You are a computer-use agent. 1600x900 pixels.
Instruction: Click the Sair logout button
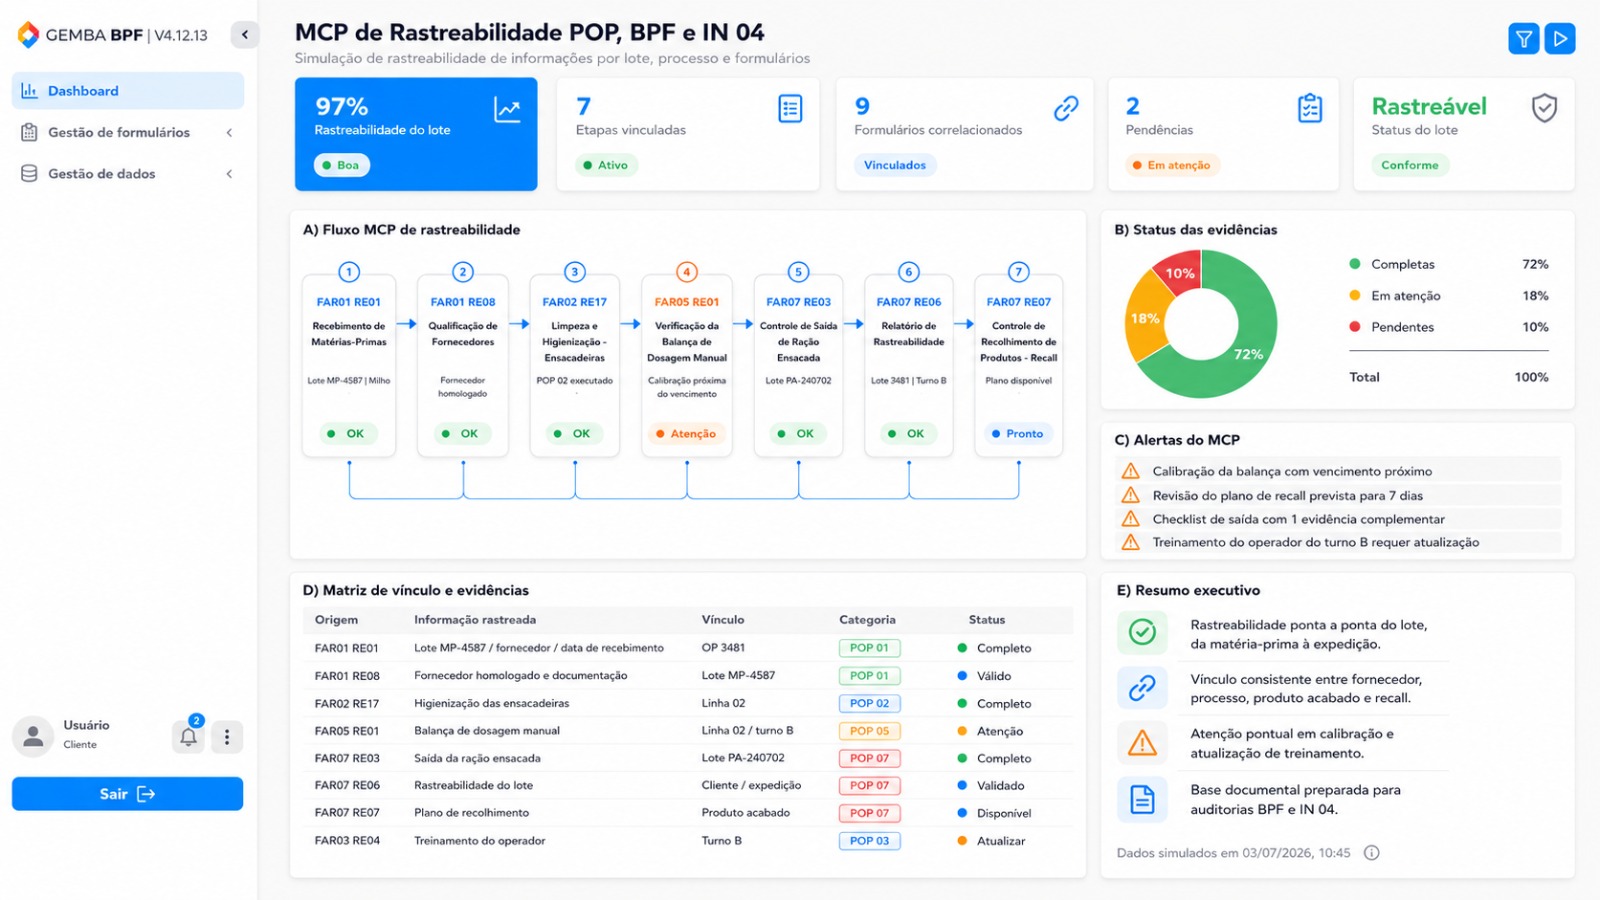pos(128,794)
